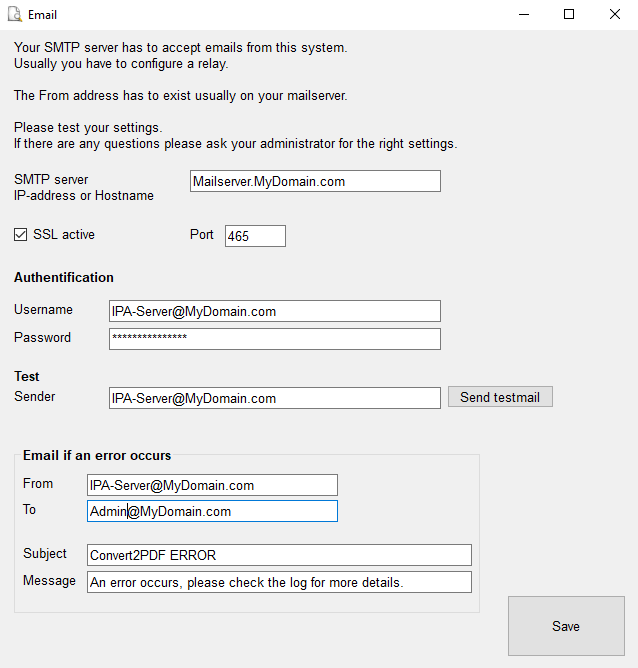The height and width of the screenshot is (668, 638).
Task: Click the error email From field
Action: click(x=212, y=485)
